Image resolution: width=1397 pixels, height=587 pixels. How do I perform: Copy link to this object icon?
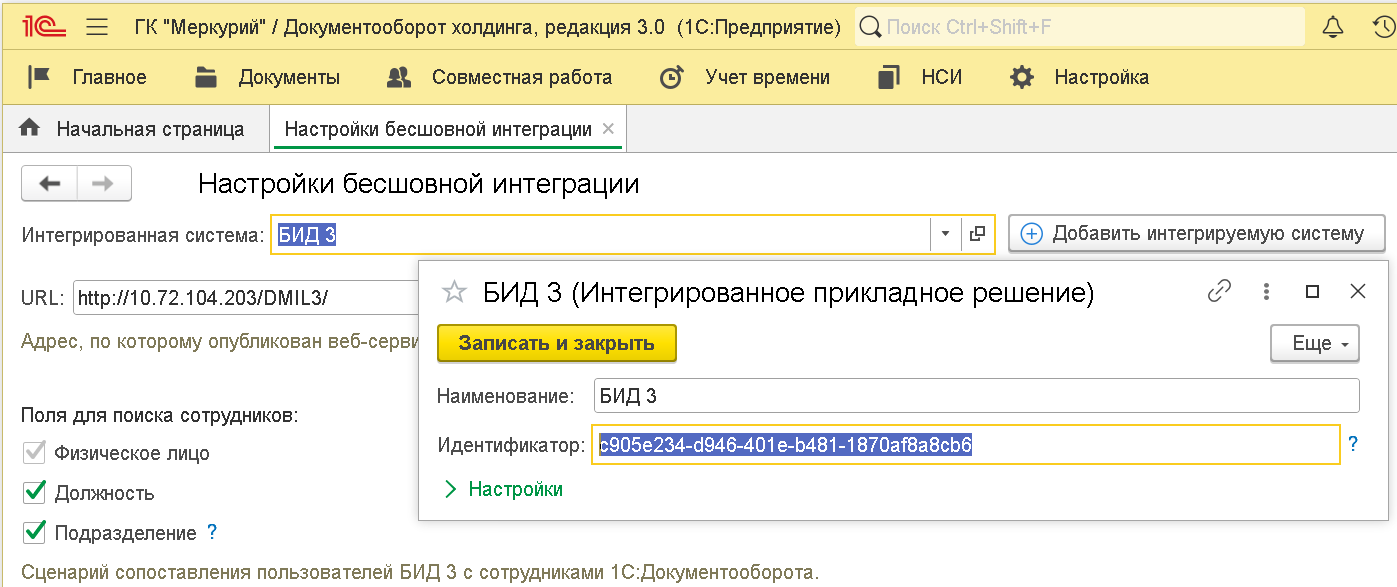pyautogui.click(x=1219, y=292)
